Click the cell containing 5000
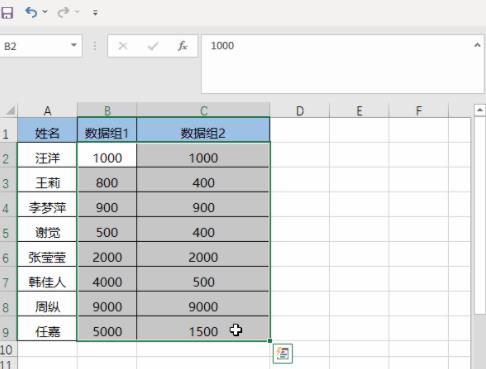This screenshot has width=486, height=369. tap(107, 329)
